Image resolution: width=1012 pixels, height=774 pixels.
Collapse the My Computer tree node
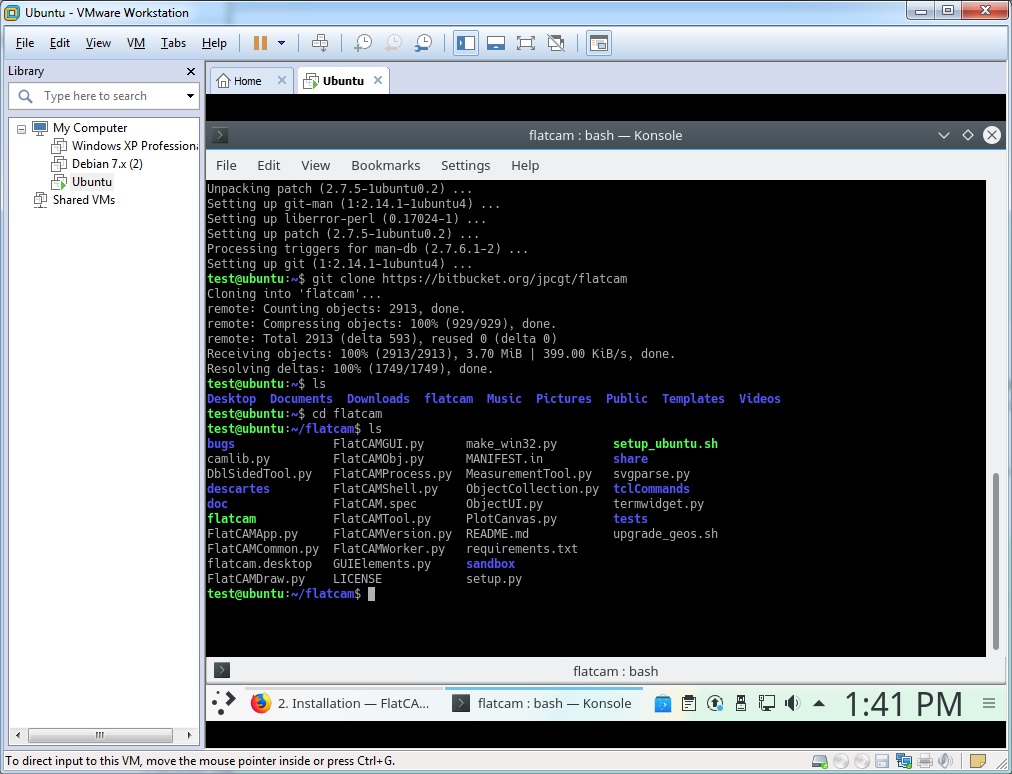(21, 128)
